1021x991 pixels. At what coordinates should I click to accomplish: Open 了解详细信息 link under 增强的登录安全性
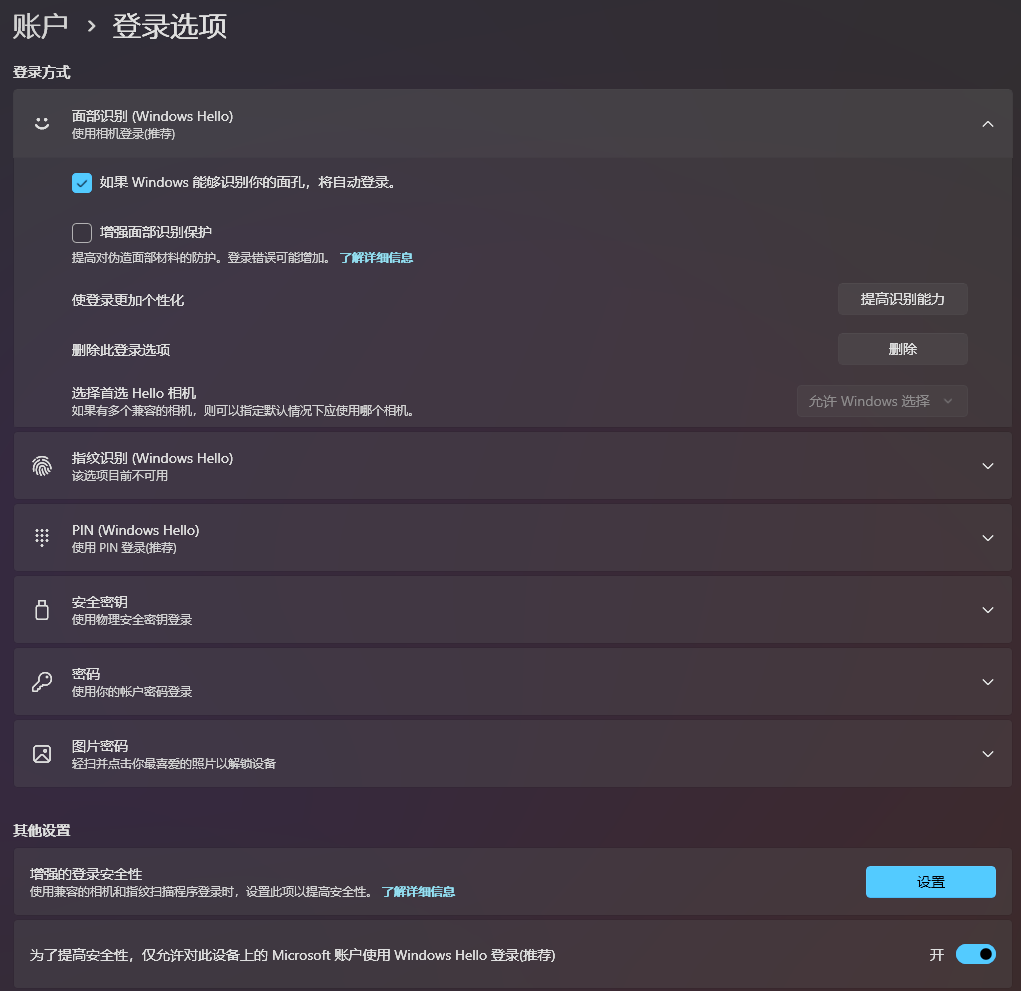tap(418, 892)
